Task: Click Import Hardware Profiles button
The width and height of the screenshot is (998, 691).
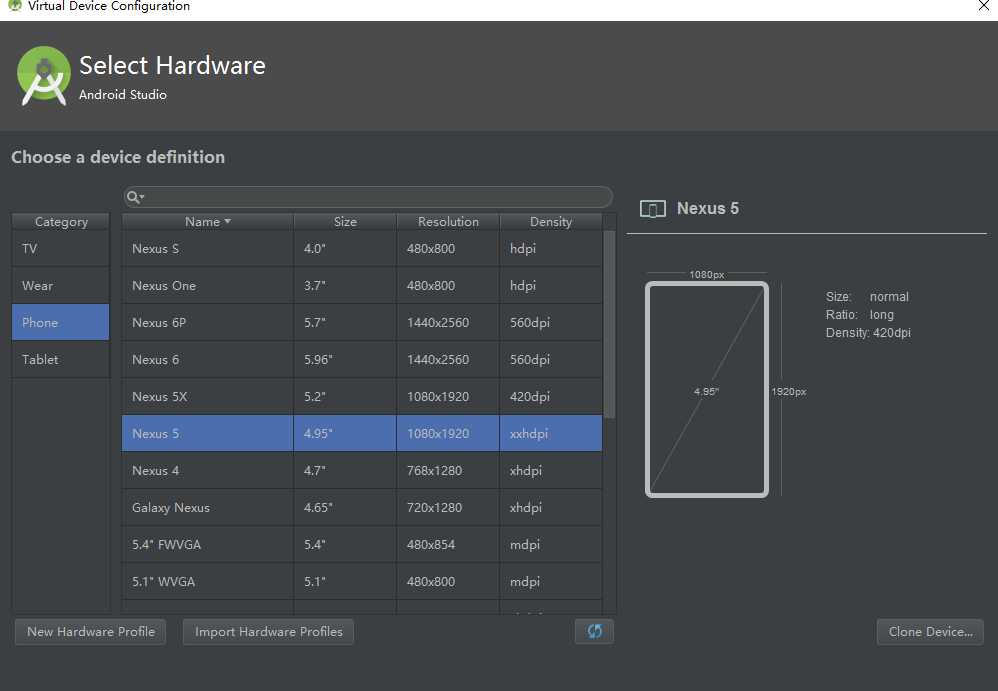Action: pyautogui.click(x=268, y=631)
